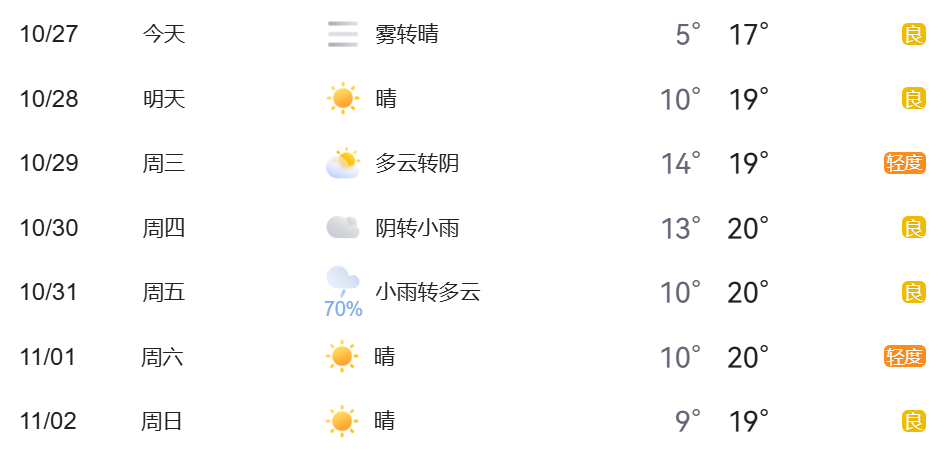Click the 雾转晴 weather description
This screenshot has width=945, height=452.
[x=407, y=35]
